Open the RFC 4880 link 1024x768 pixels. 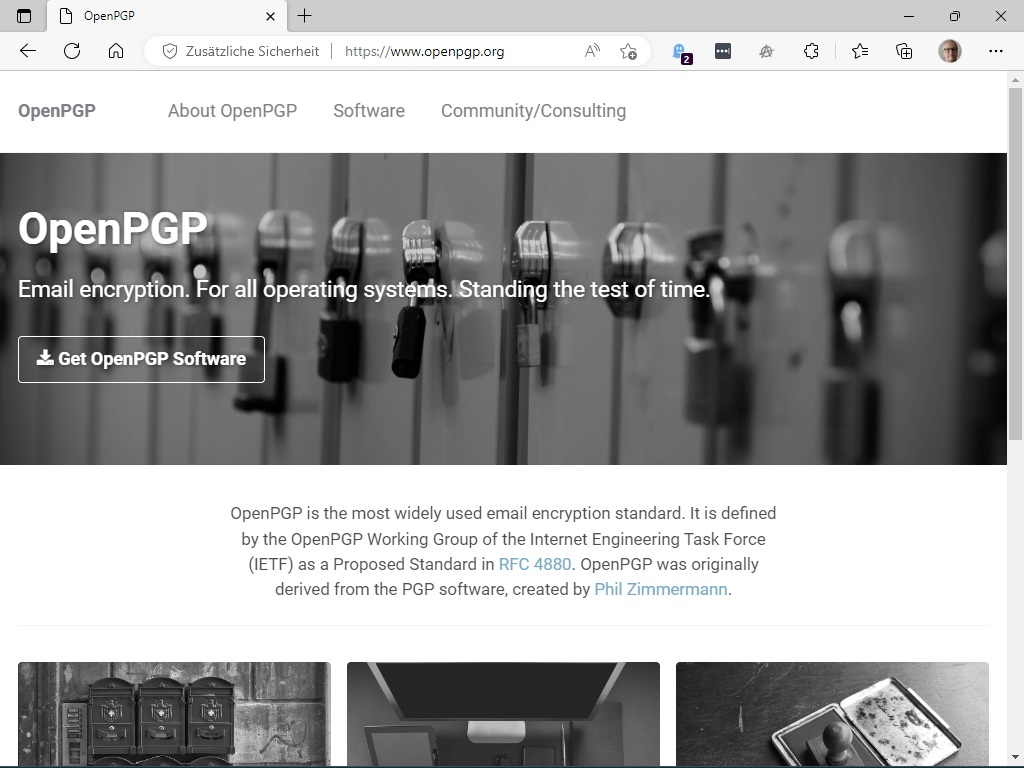coord(534,563)
